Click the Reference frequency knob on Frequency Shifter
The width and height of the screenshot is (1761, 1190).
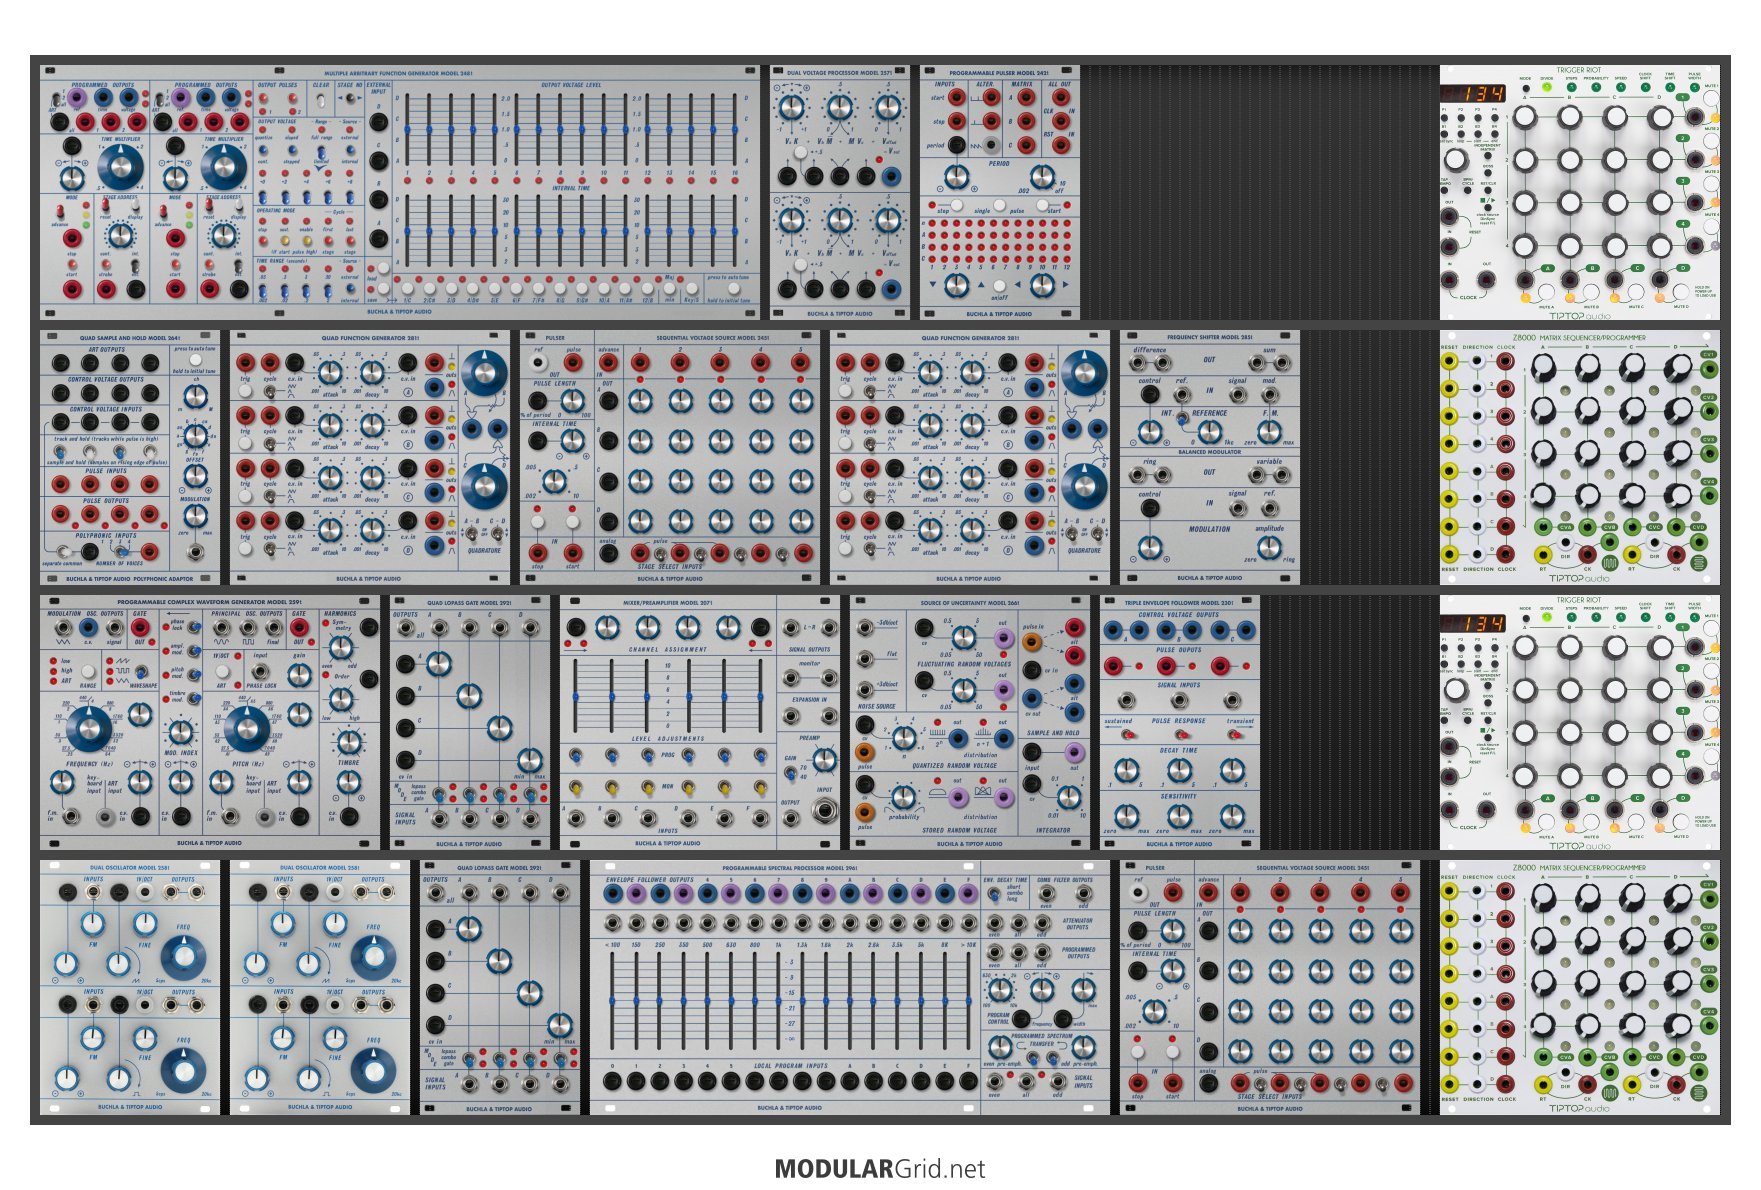pos(1209,432)
